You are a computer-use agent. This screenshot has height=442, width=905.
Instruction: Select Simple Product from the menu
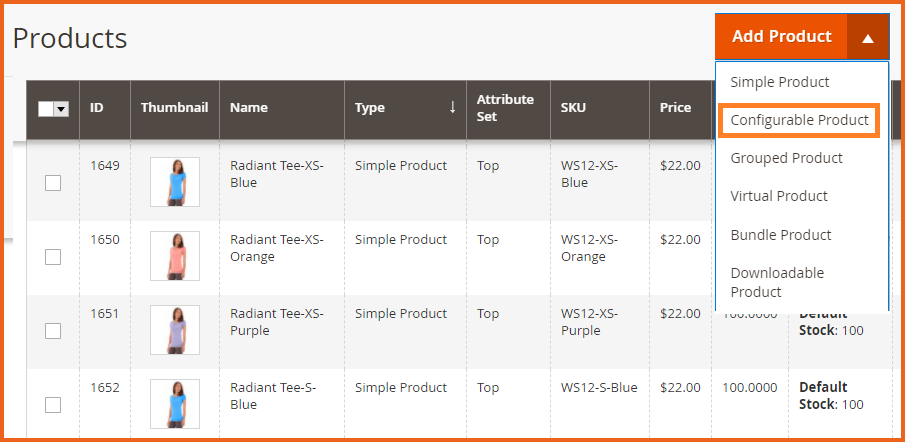coord(780,82)
